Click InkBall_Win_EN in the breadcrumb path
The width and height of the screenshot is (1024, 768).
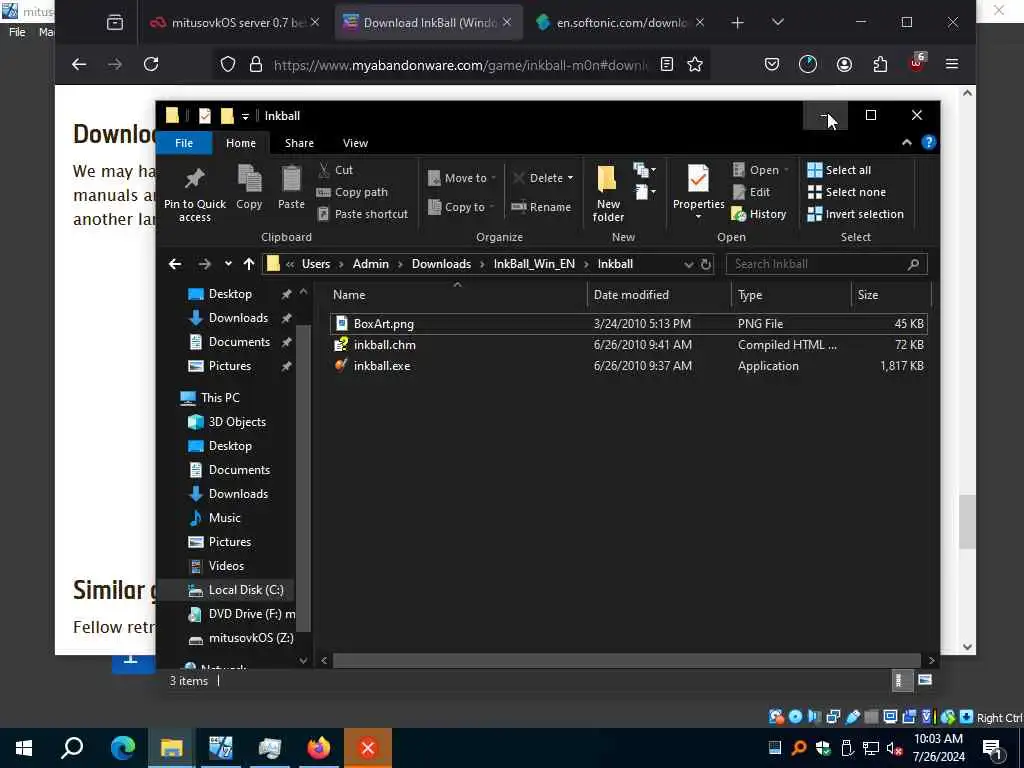534,264
